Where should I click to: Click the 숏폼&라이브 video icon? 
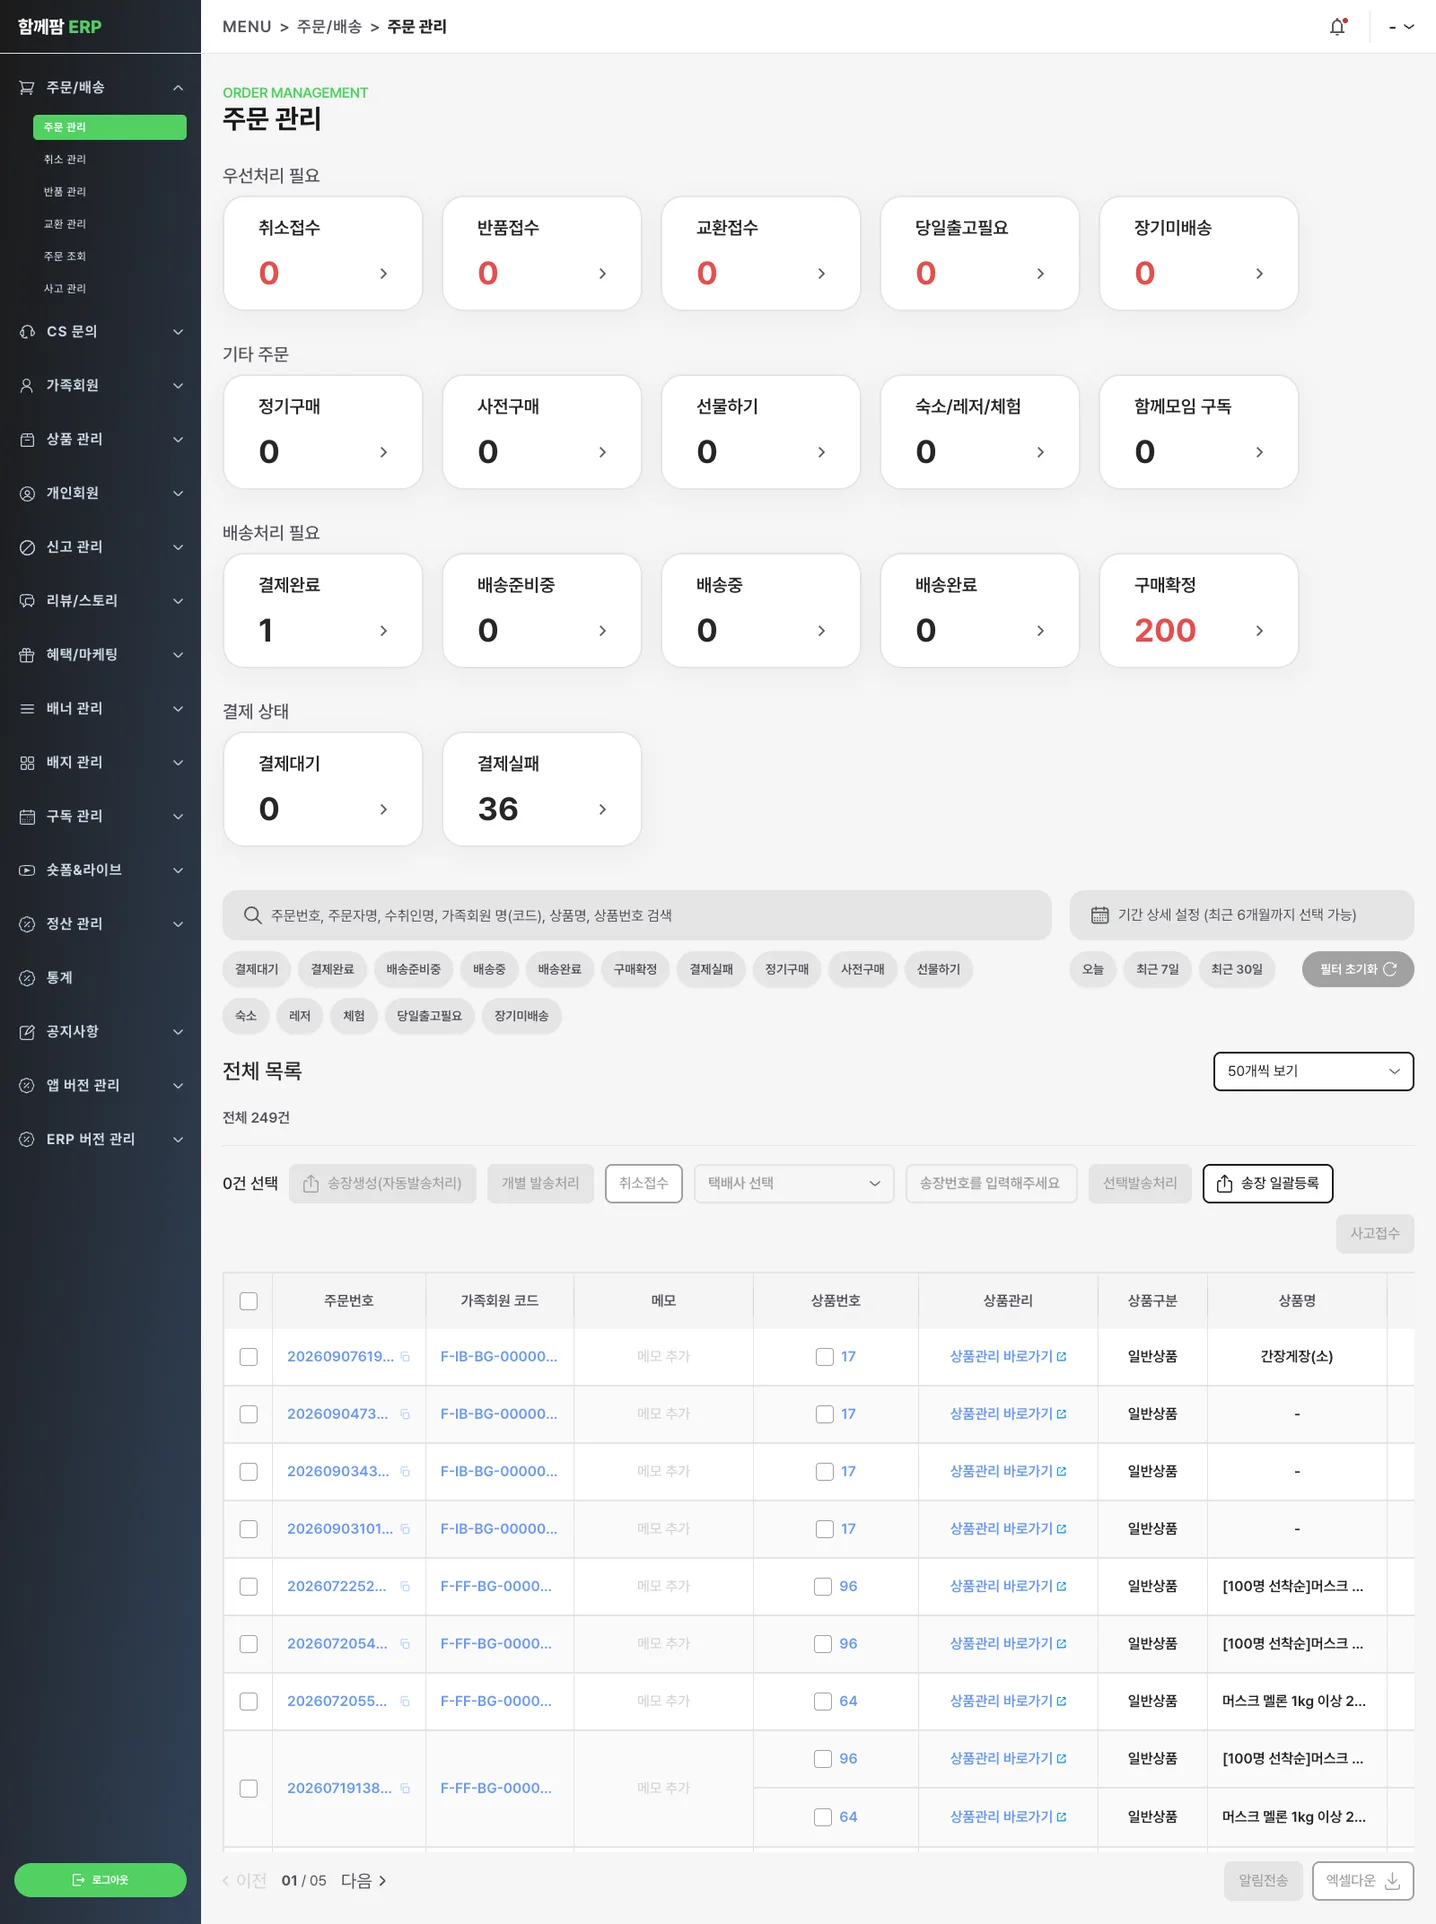point(27,870)
